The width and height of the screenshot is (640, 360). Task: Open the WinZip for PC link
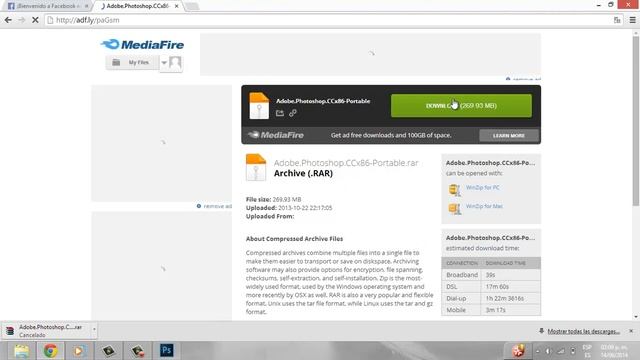click(482, 187)
